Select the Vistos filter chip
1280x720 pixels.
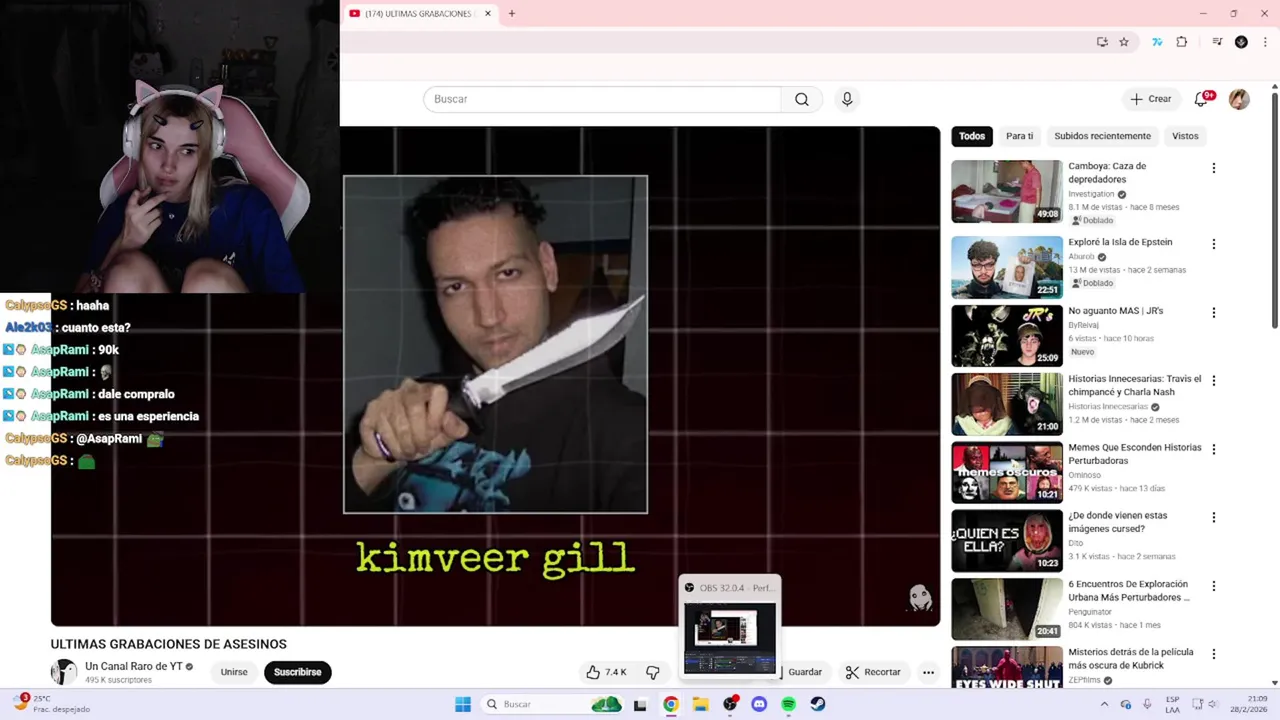pyautogui.click(x=1185, y=136)
